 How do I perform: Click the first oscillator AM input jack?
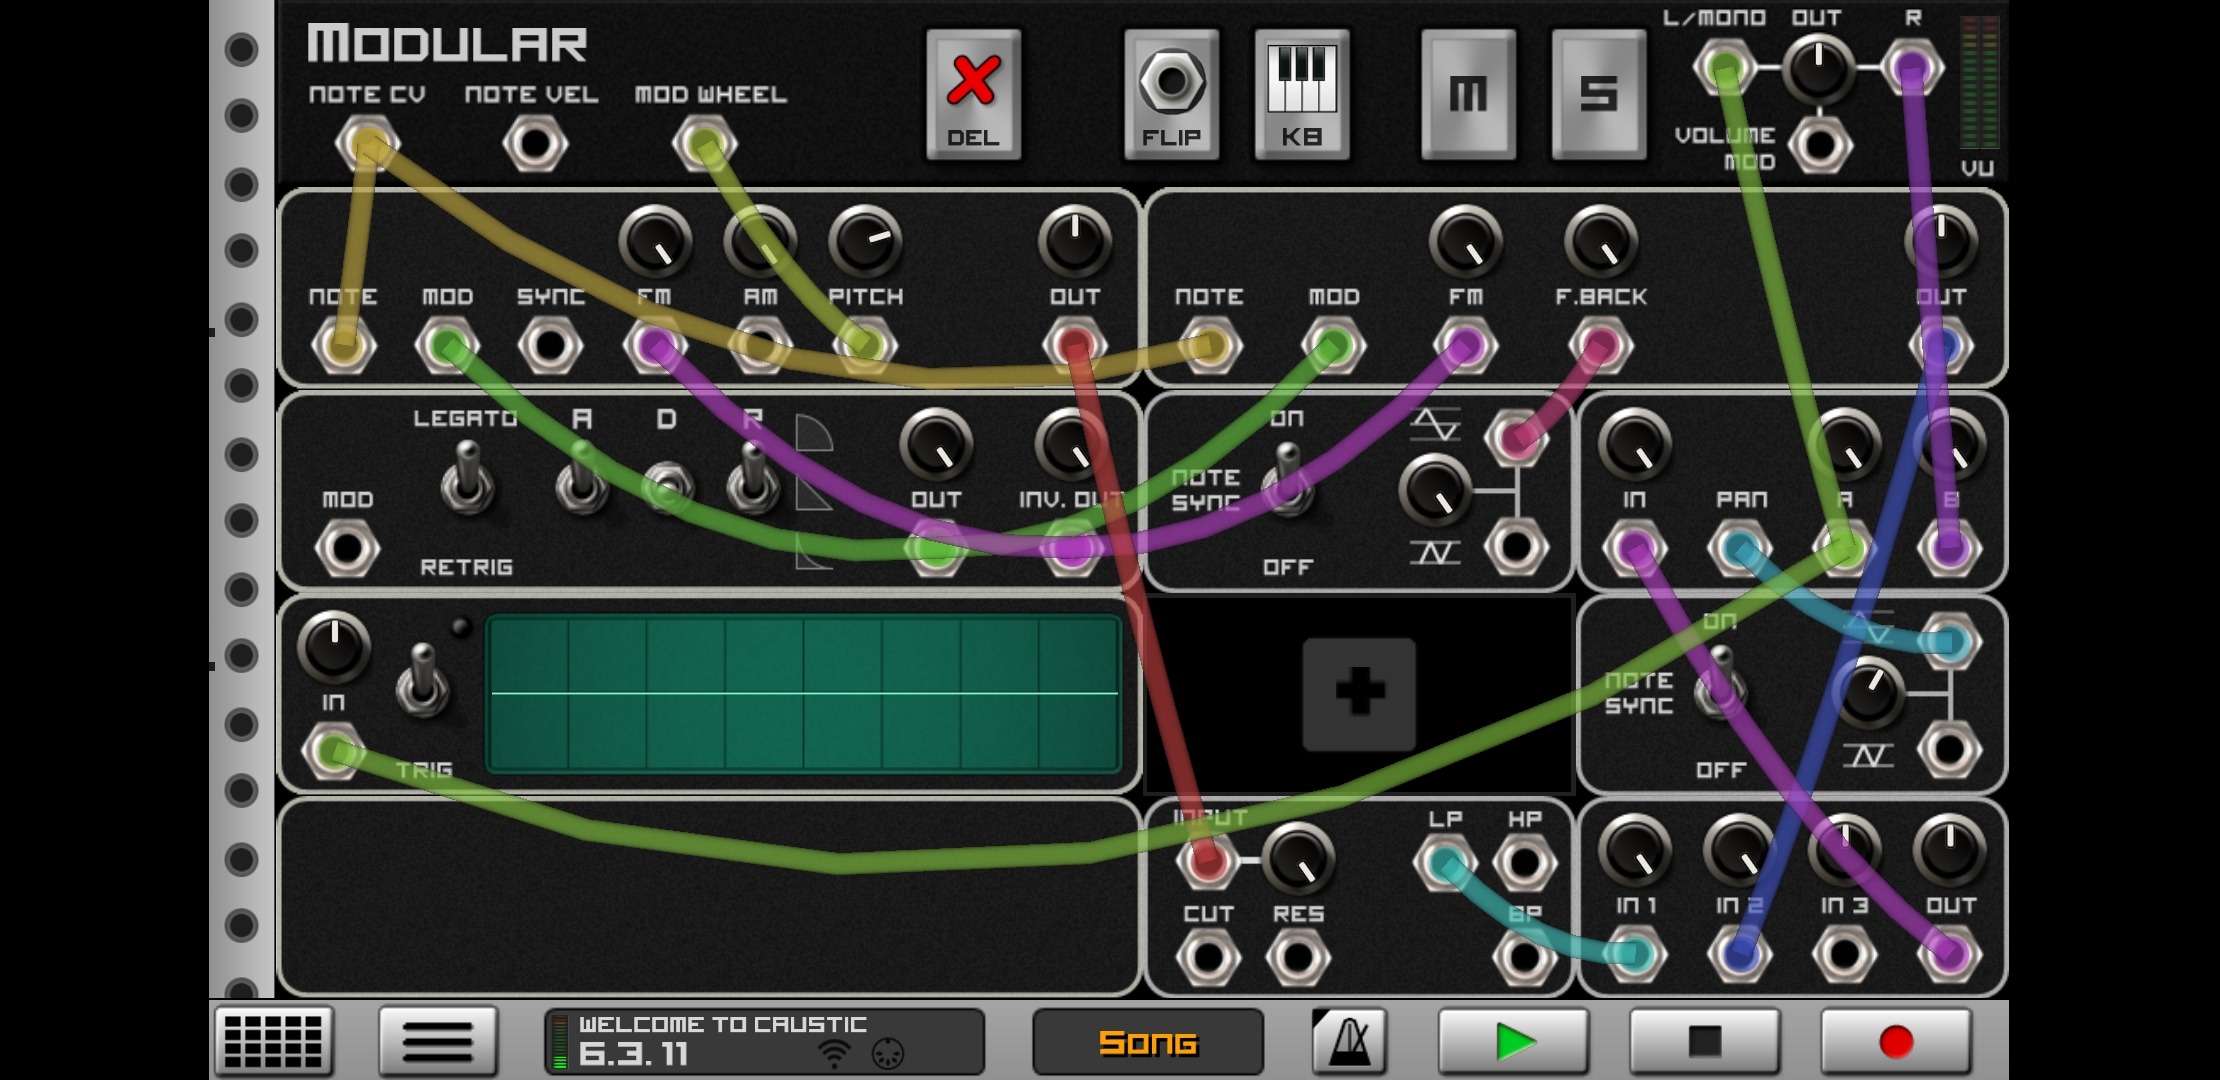pyautogui.click(x=760, y=346)
